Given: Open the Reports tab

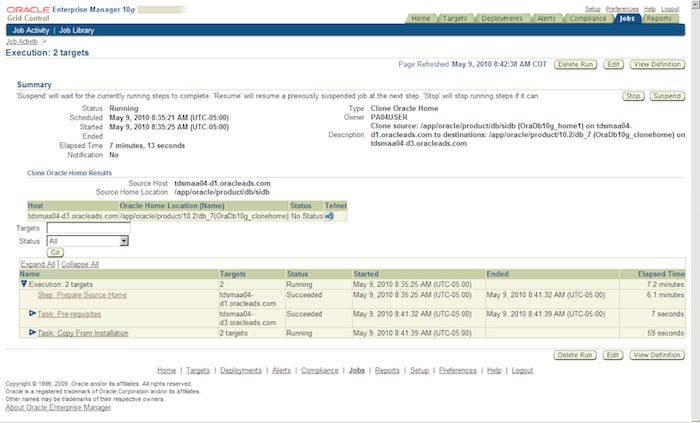Looking at the screenshot, I should click(659, 18).
